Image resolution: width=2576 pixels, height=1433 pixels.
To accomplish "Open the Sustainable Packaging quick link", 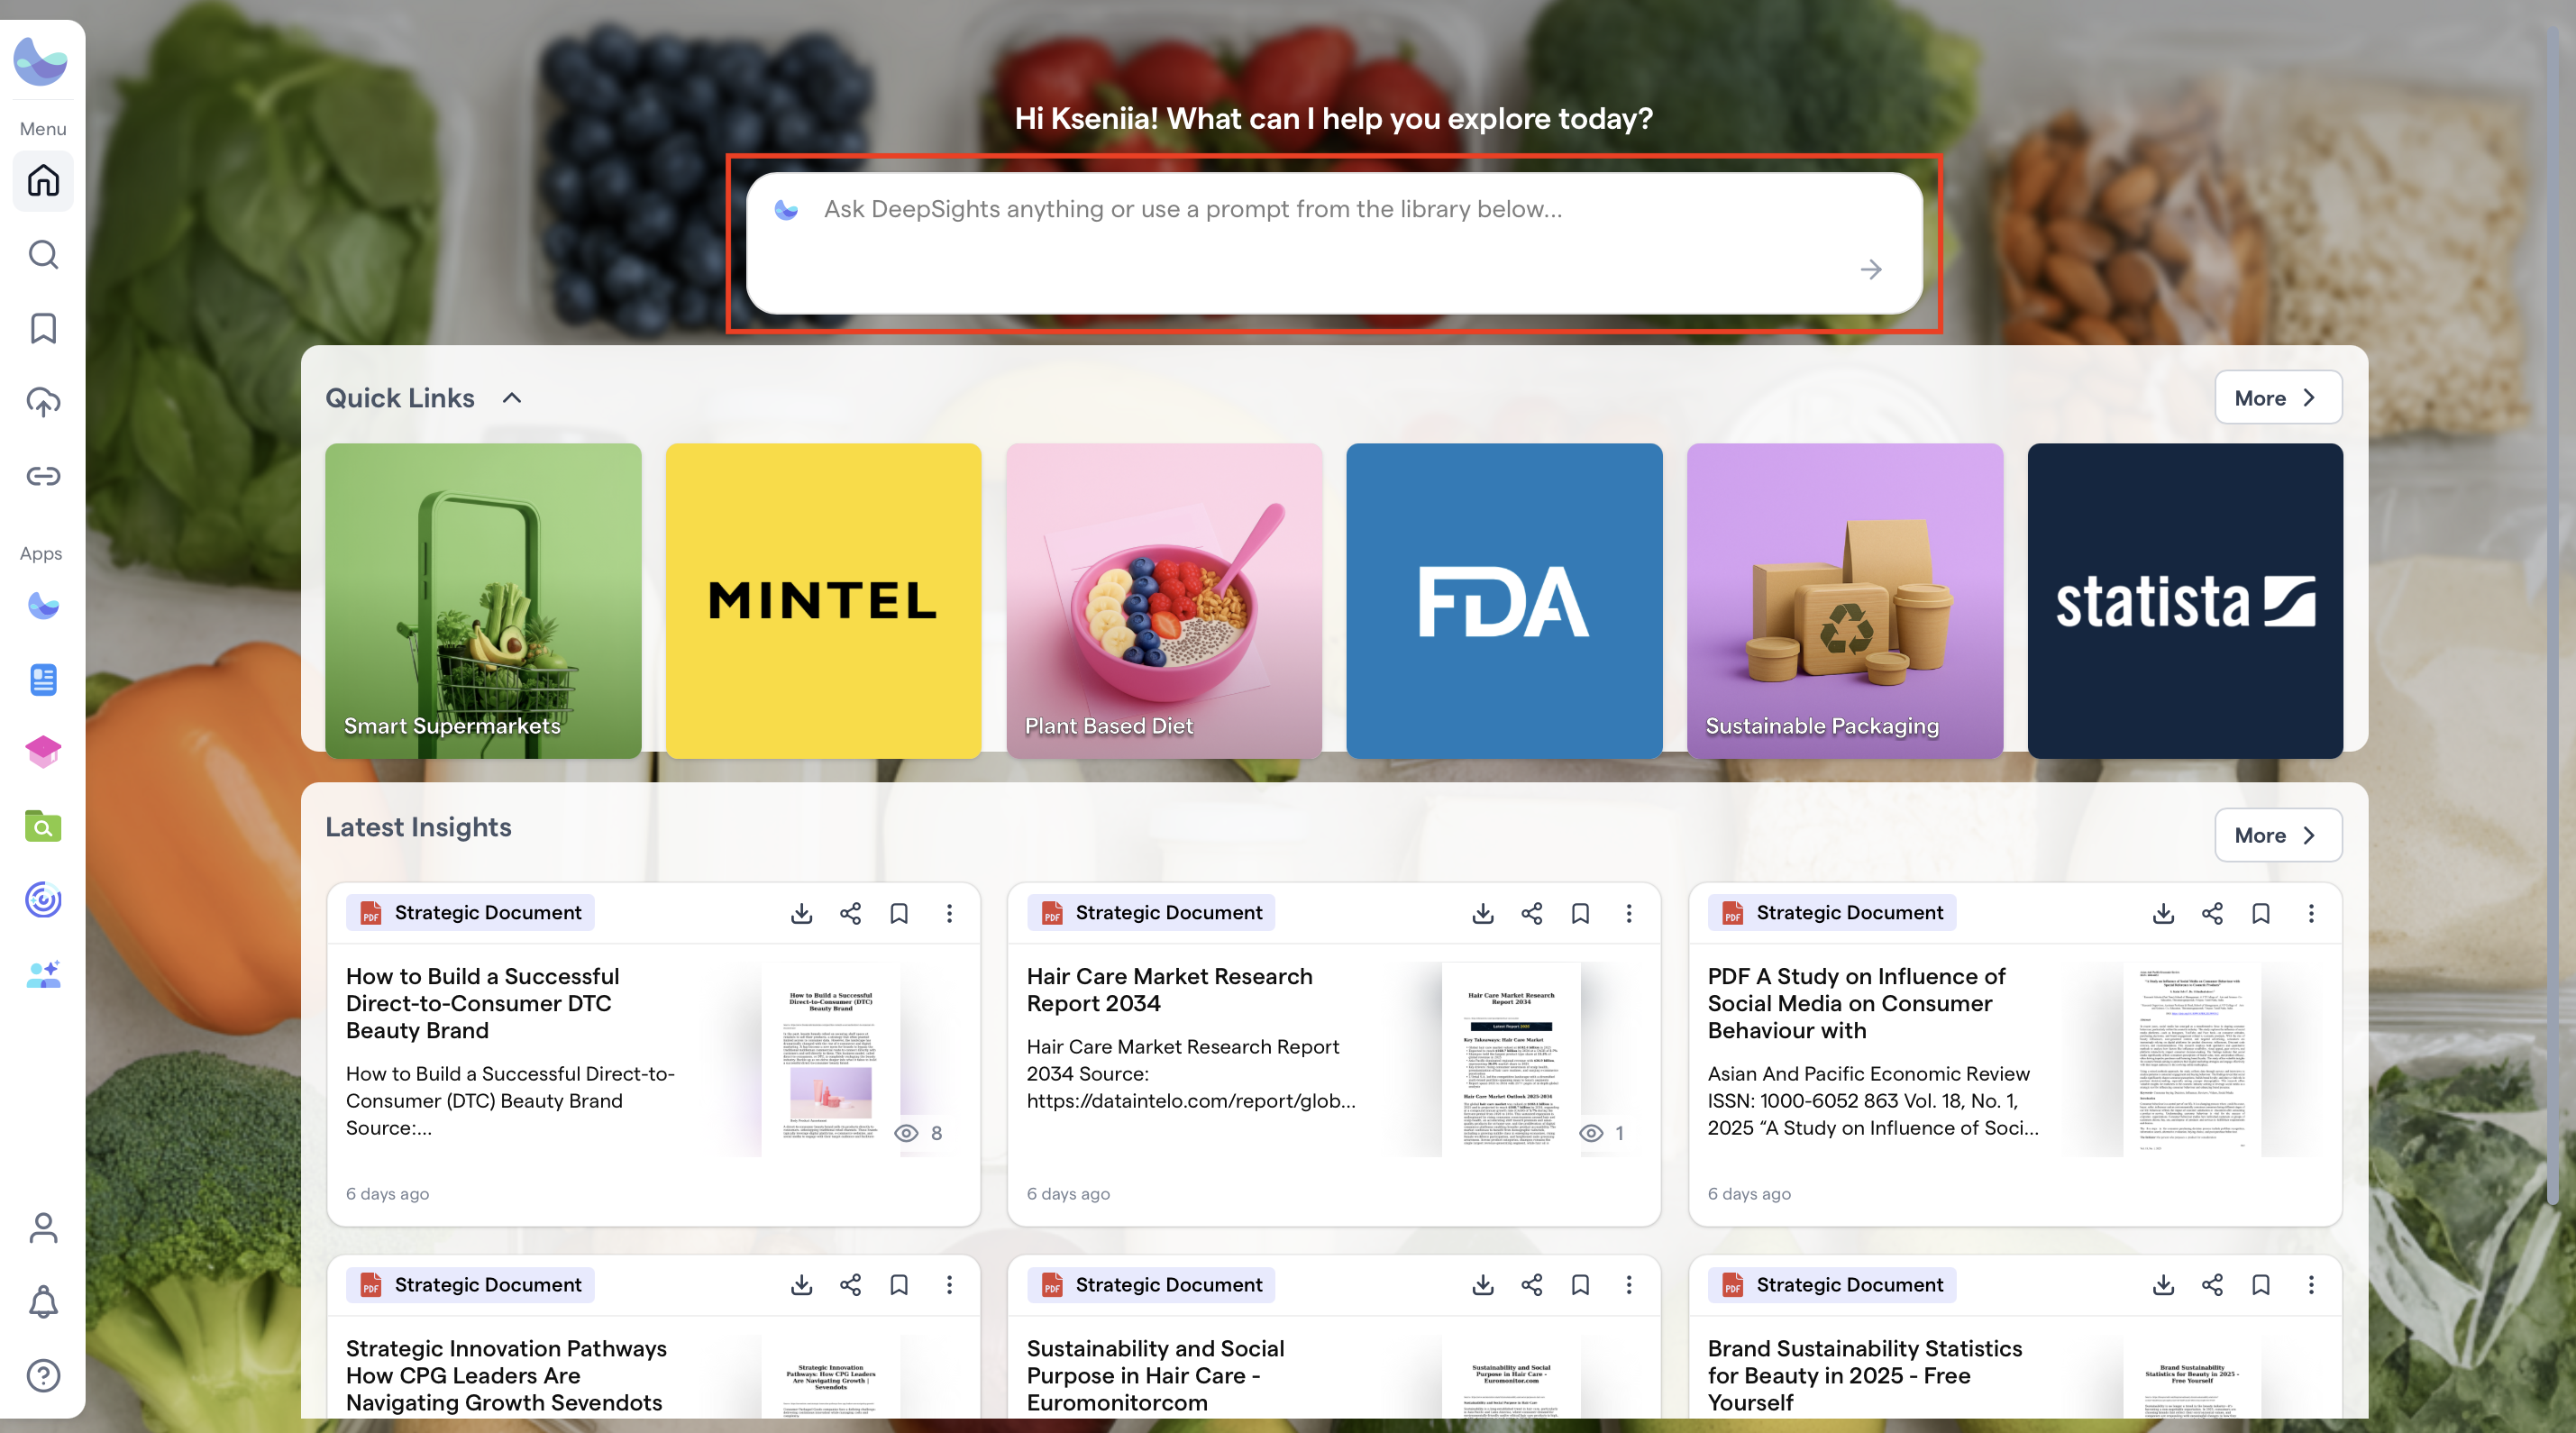I will click(x=1845, y=601).
